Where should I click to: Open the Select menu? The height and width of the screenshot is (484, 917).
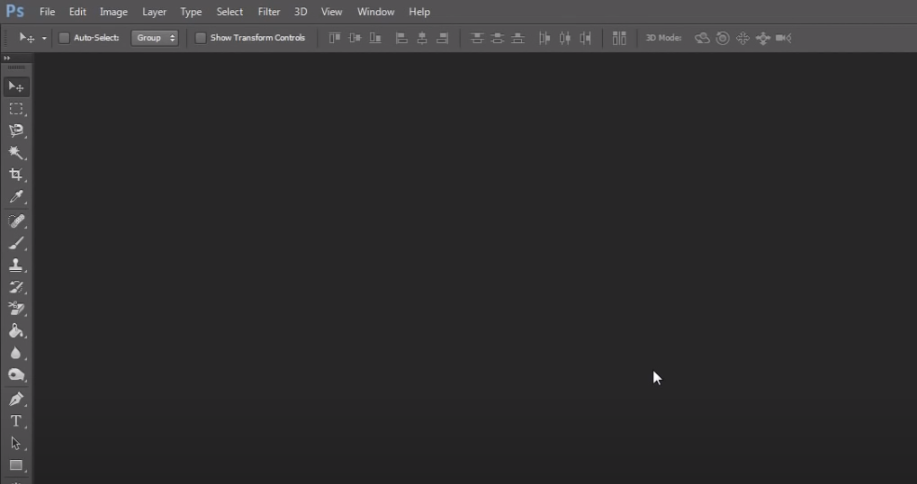229,12
